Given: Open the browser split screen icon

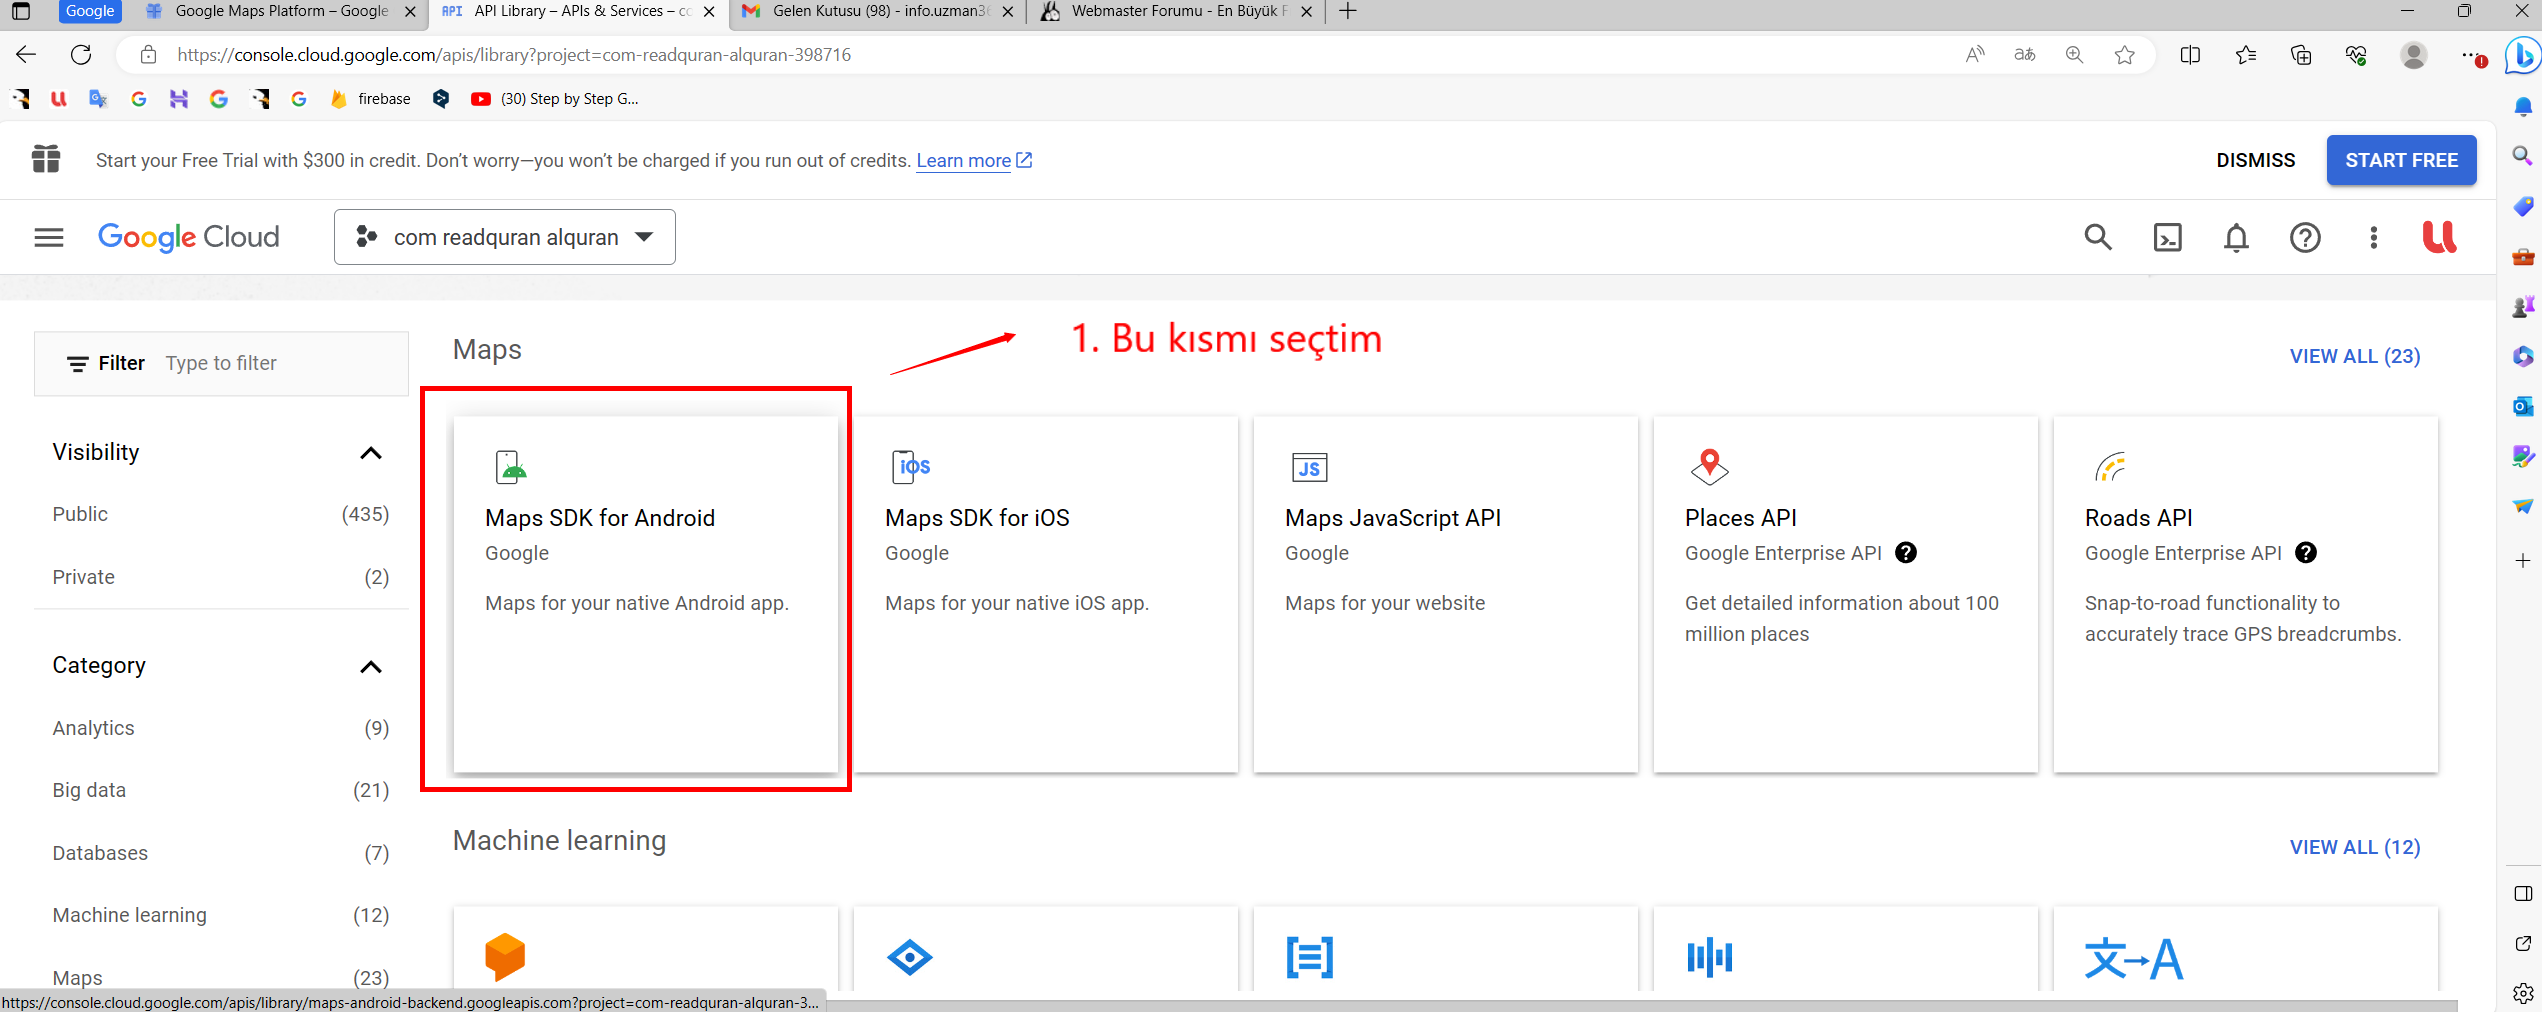Looking at the screenshot, I should click(2190, 55).
